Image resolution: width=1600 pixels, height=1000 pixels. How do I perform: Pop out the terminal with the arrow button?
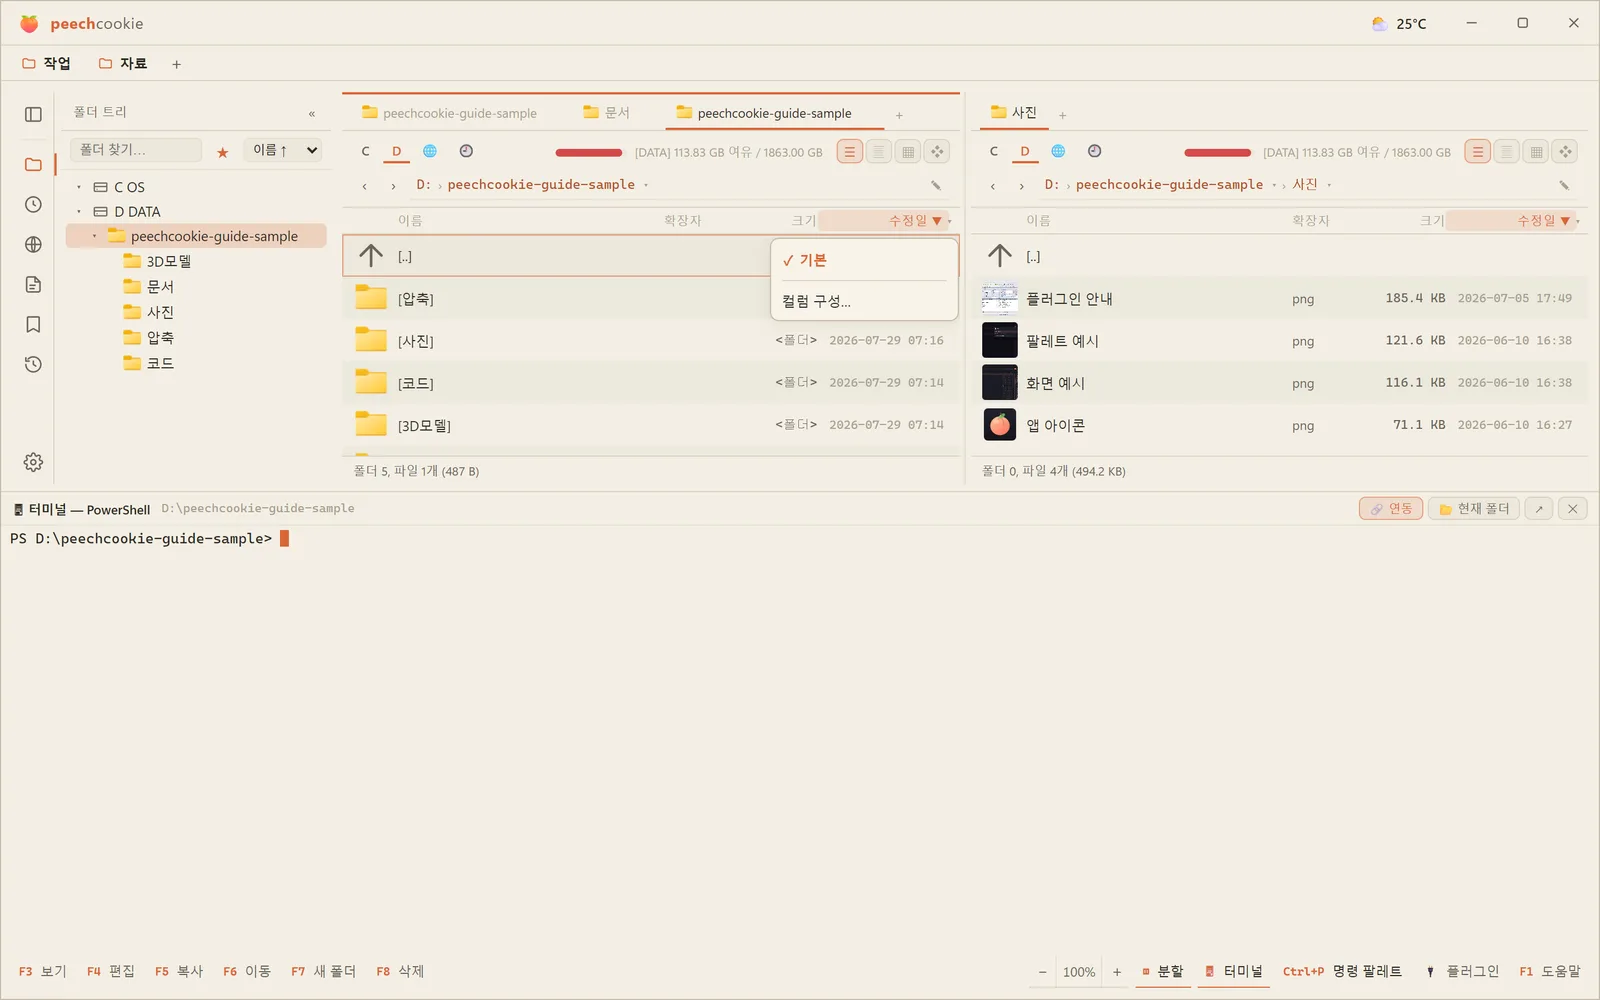click(x=1539, y=509)
